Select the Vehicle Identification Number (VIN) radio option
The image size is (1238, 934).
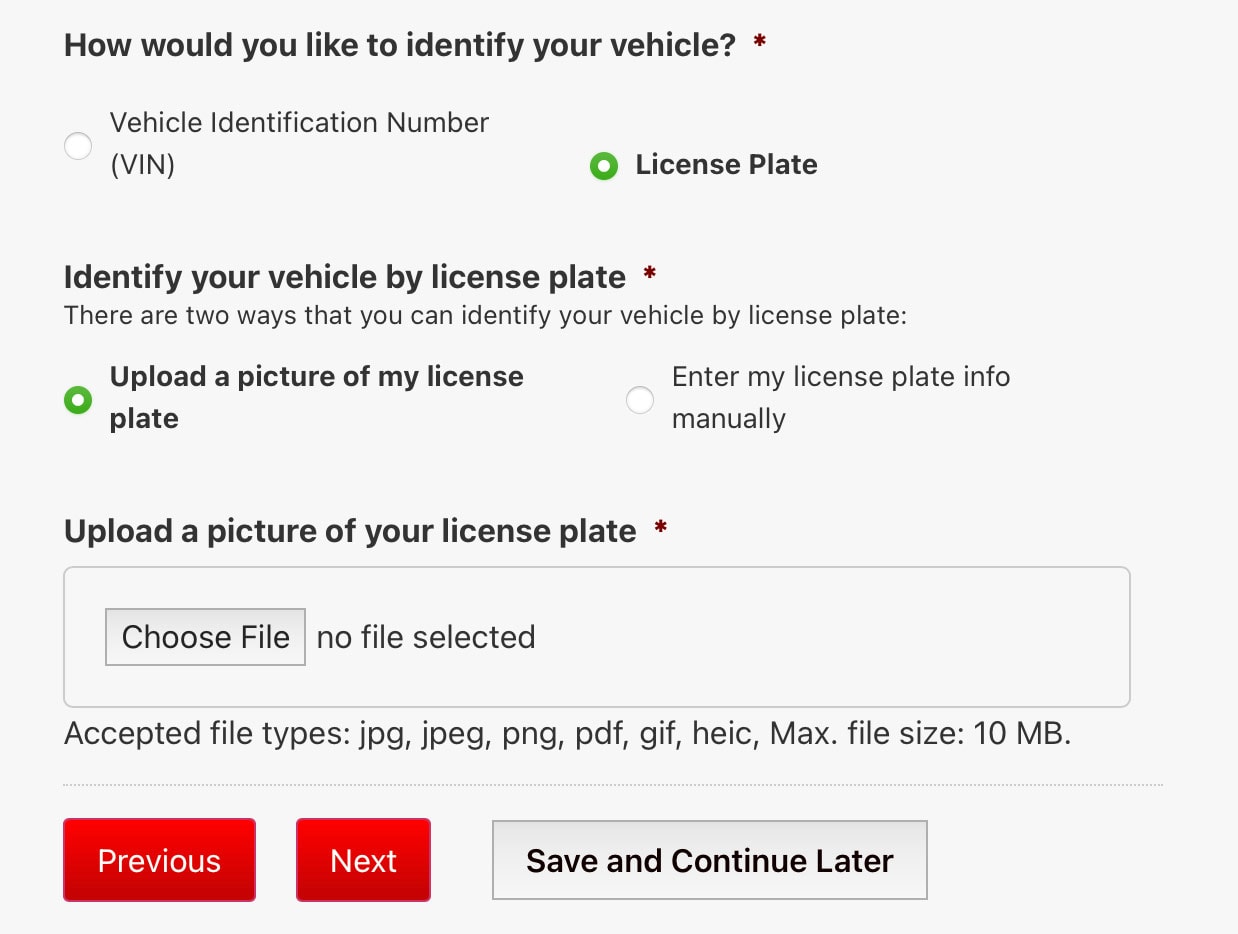pos(78,146)
